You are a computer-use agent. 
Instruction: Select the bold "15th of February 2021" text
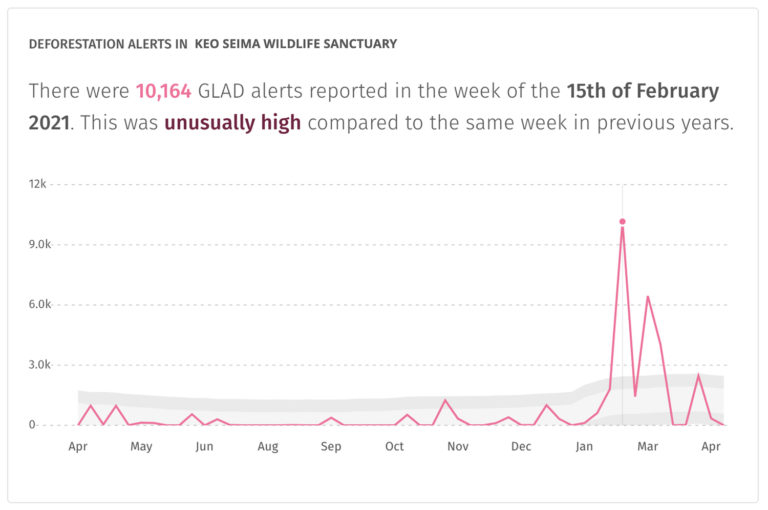point(643,91)
